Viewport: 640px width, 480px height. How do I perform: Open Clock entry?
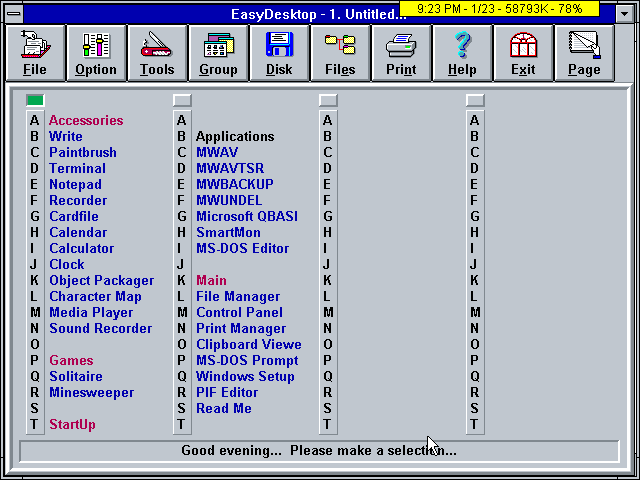coord(67,264)
